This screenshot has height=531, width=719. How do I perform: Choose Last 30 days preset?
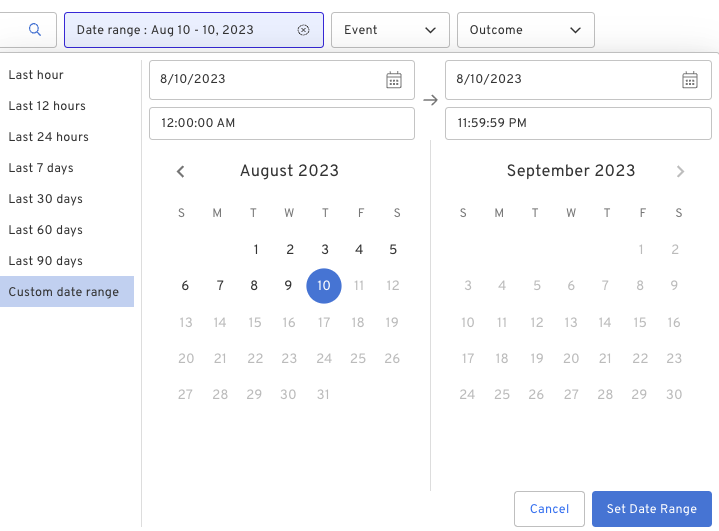45,199
